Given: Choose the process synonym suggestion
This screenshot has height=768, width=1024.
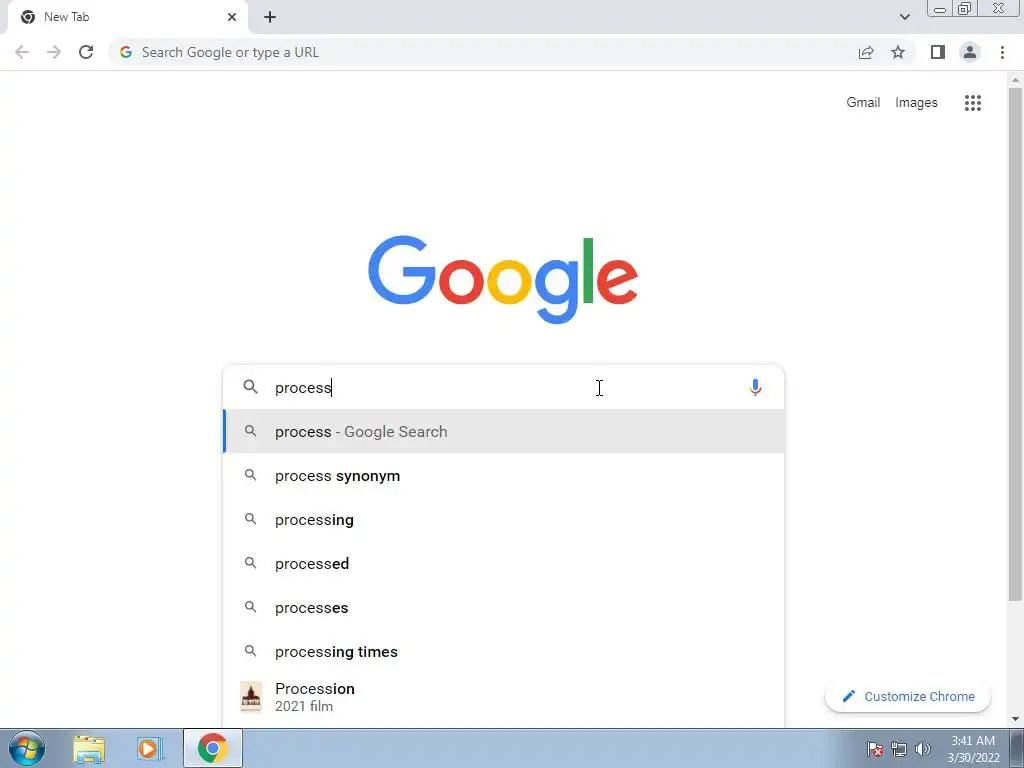Looking at the screenshot, I should pos(503,475).
